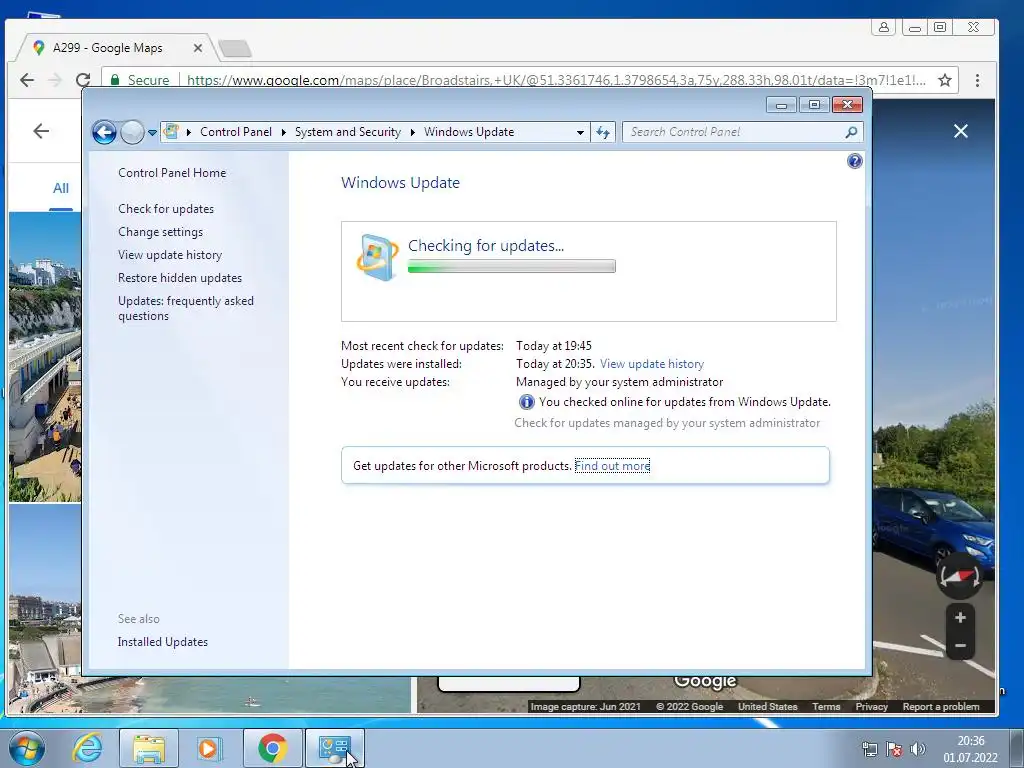This screenshot has width=1024, height=768.
Task: Maximize the Windows Update window
Action: [814, 105]
